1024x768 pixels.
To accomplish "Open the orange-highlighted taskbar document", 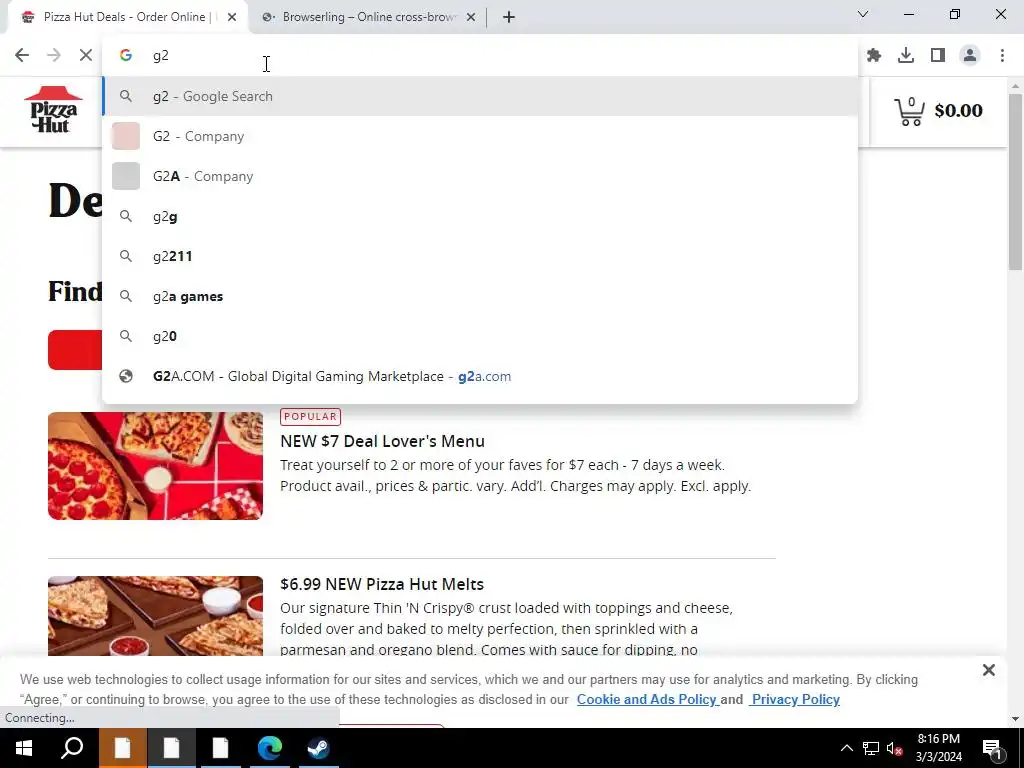I will click(122, 748).
